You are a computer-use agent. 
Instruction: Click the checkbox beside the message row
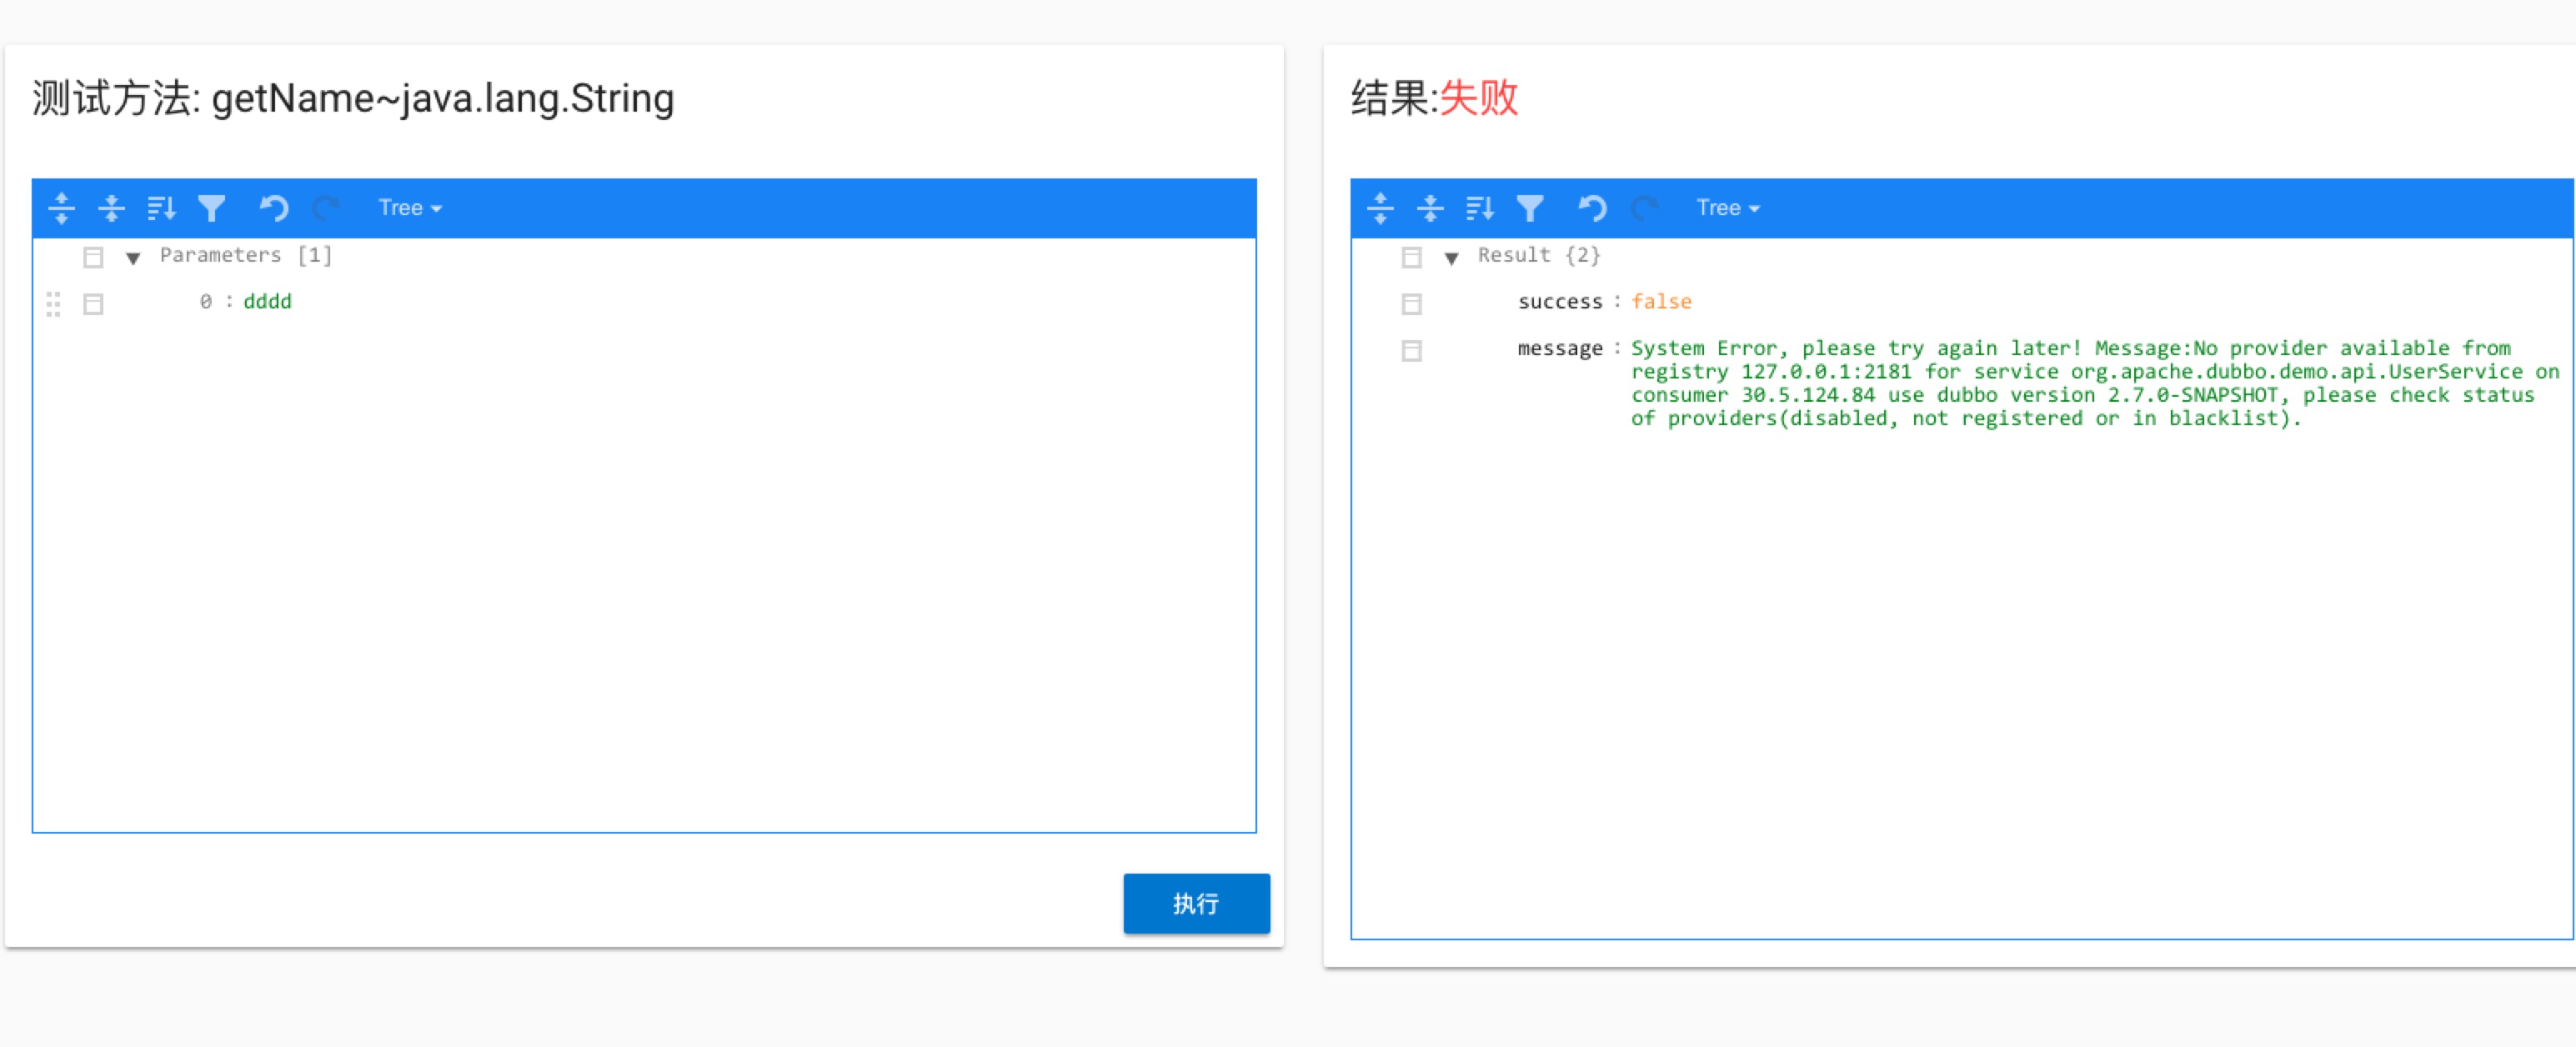1412,350
